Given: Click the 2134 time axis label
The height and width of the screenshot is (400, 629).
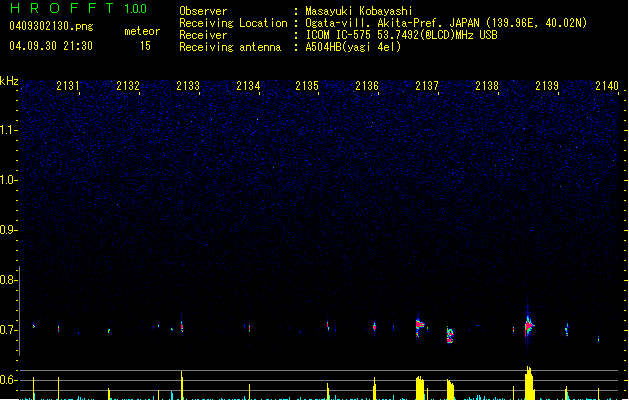Looking at the screenshot, I should pos(248,86).
